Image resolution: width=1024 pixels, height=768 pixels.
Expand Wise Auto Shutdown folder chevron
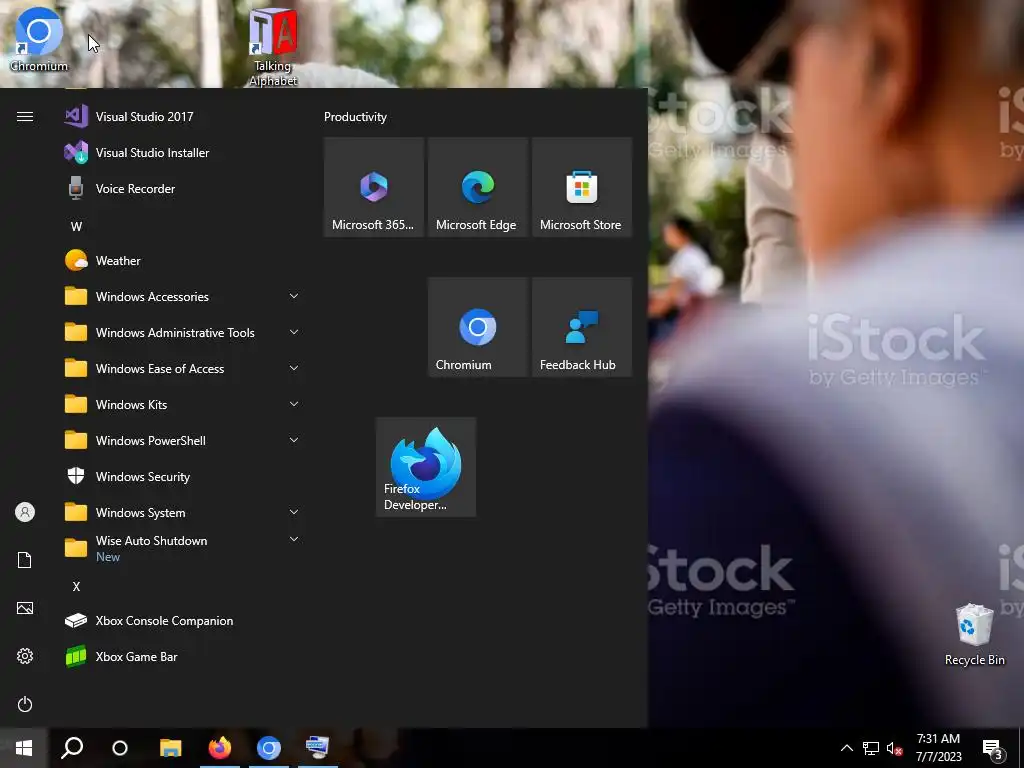[294, 539]
